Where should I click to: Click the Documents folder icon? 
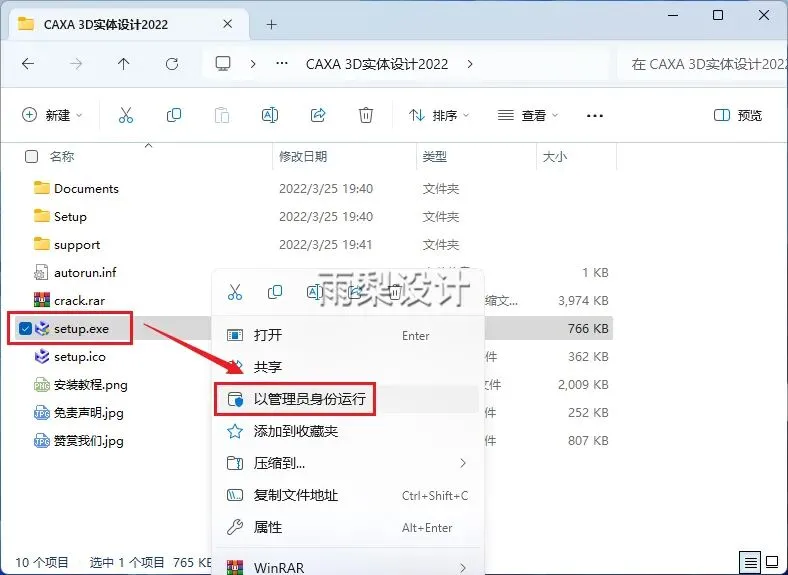coord(42,188)
